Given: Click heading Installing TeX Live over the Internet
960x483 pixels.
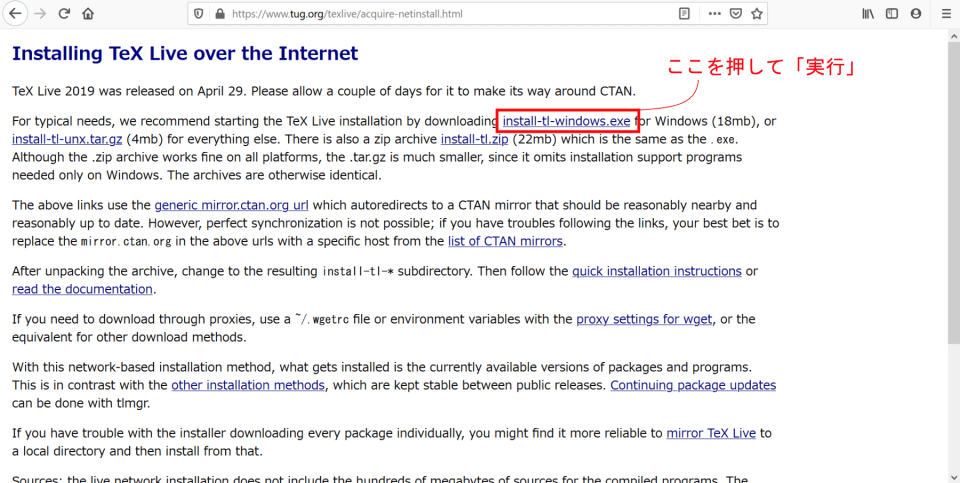Looking at the screenshot, I should point(185,53).
